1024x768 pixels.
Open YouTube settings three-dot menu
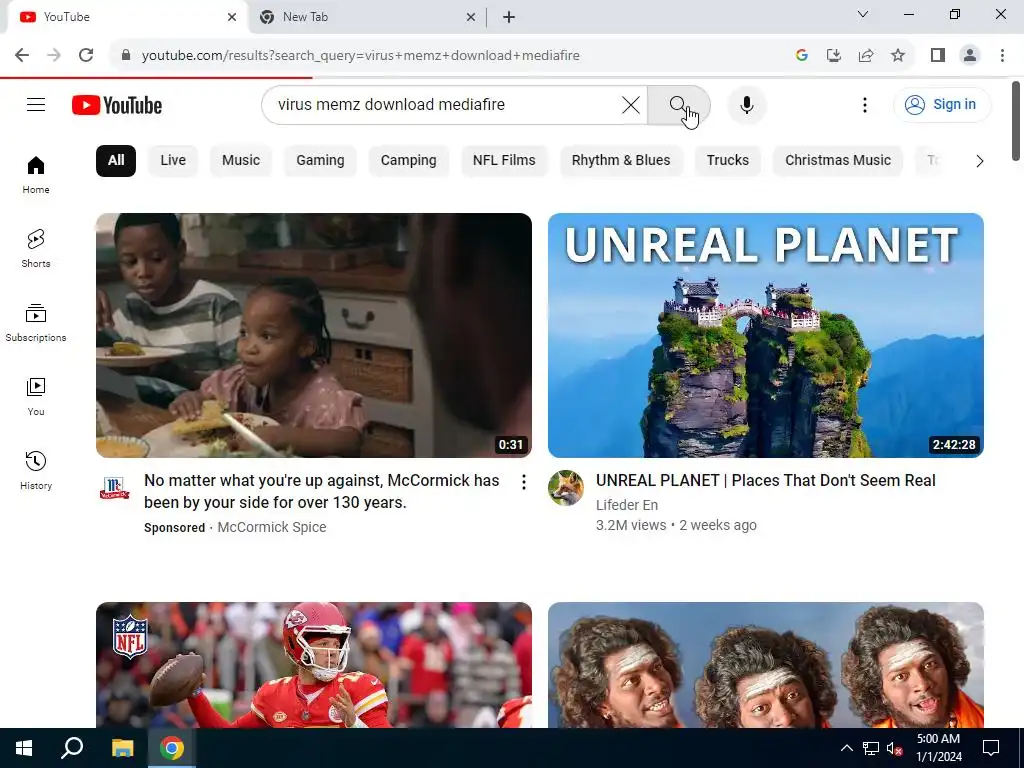(x=865, y=104)
